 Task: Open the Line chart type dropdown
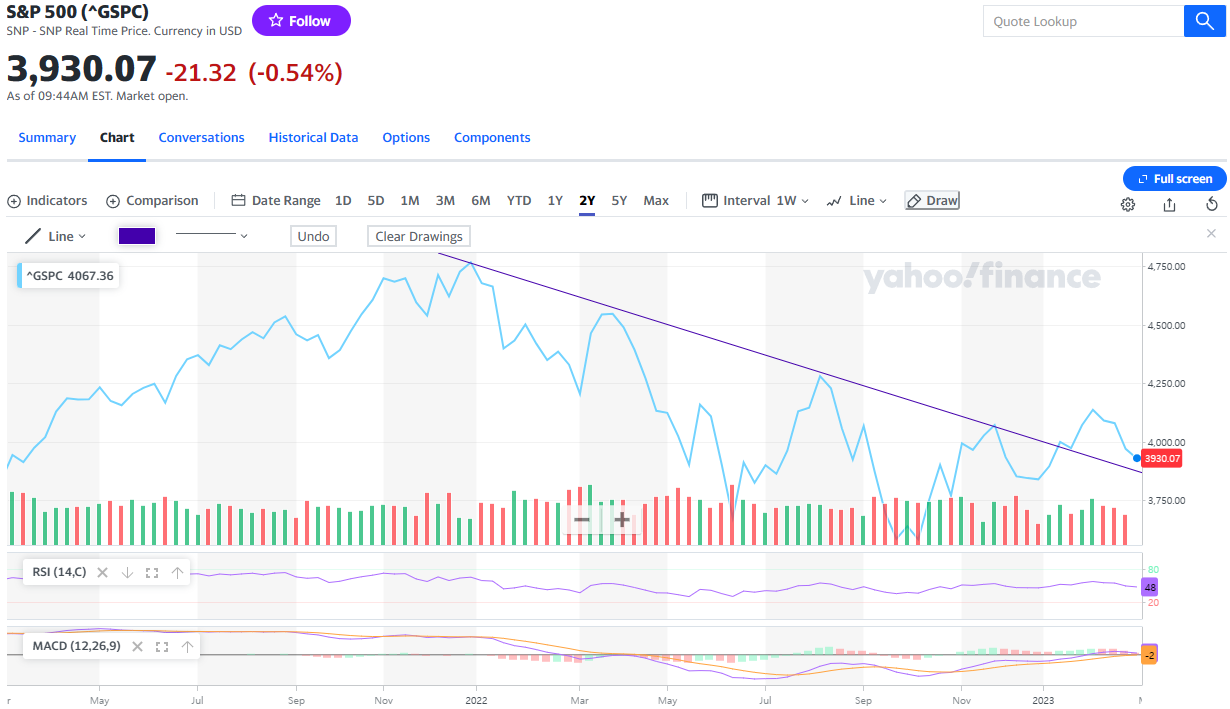(857, 200)
